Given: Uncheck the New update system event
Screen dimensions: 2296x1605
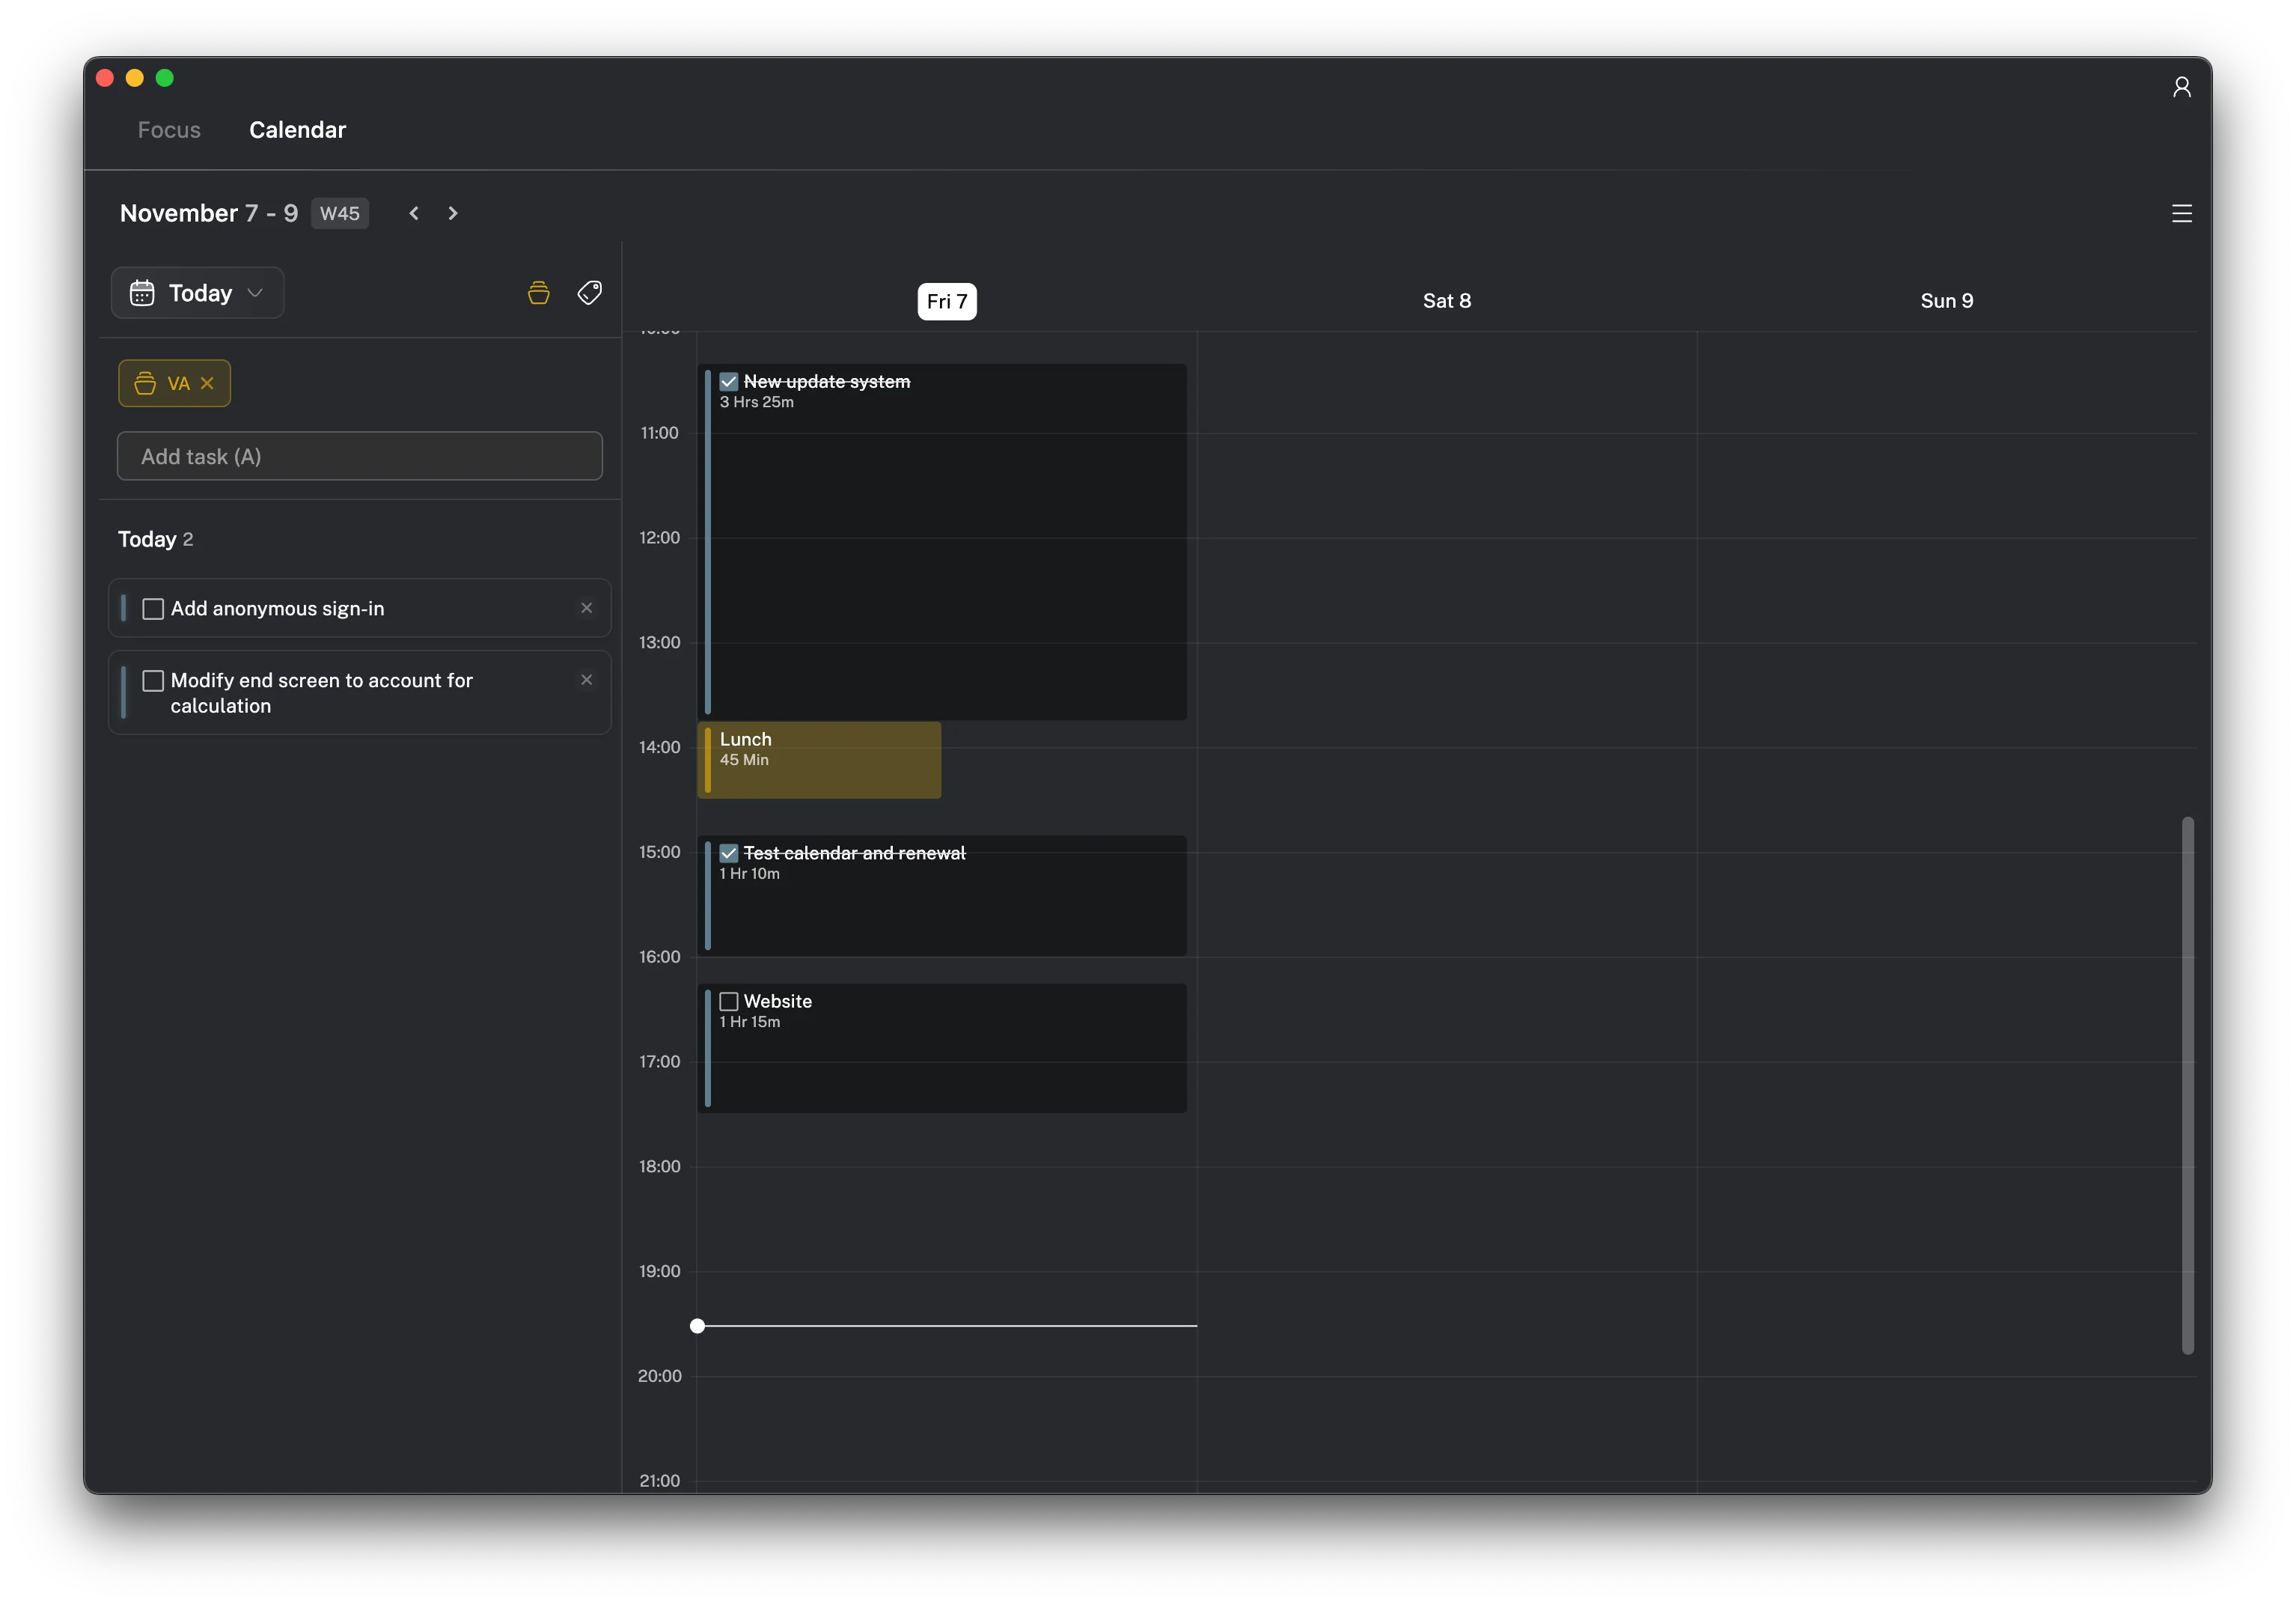Looking at the screenshot, I should coord(729,382).
